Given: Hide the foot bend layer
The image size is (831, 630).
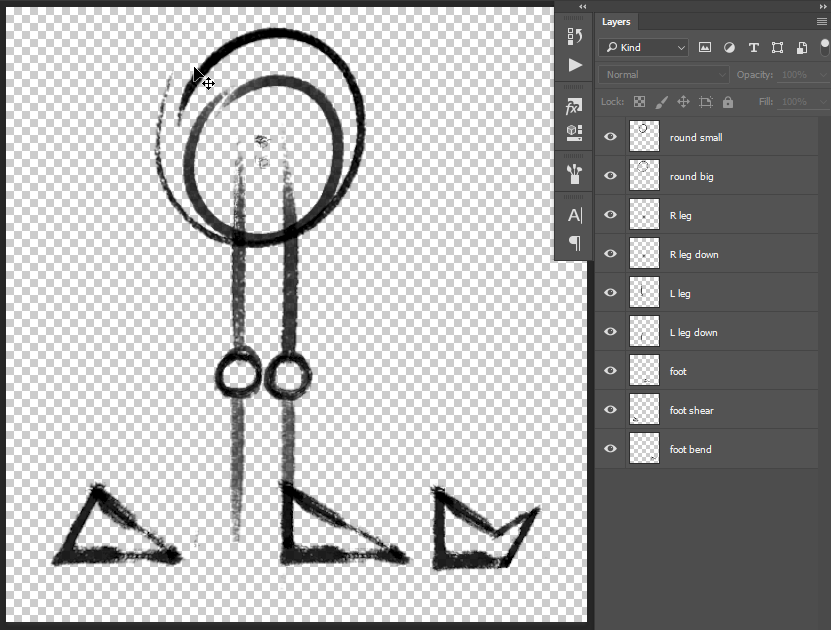Looking at the screenshot, I should coord(611,448).
